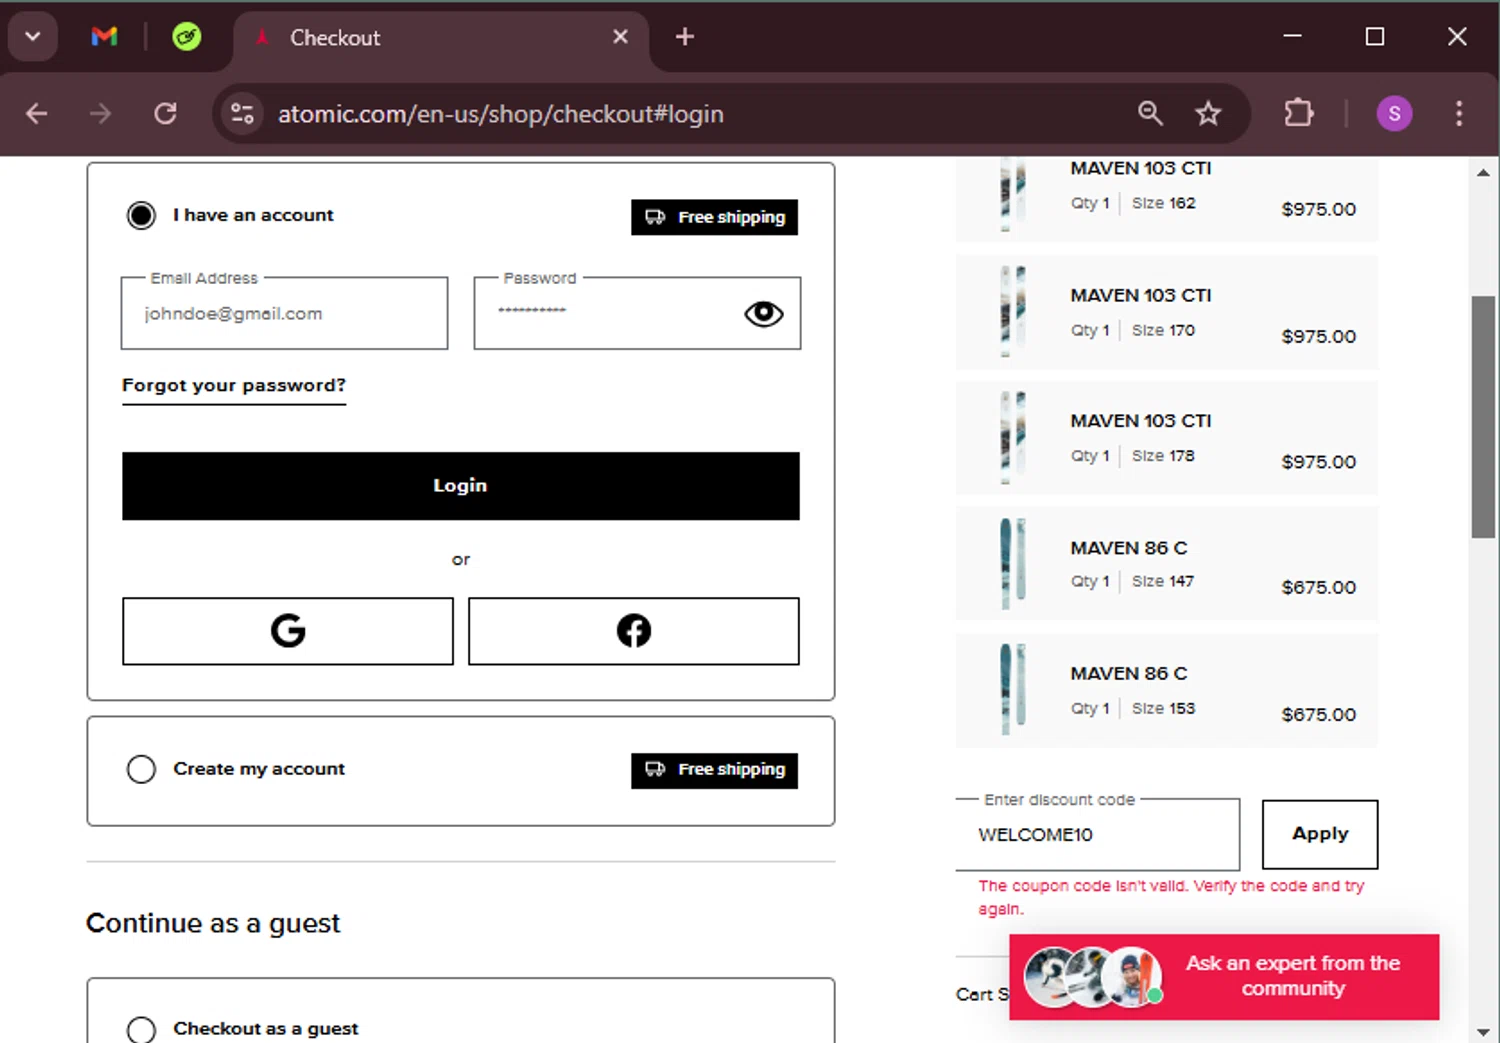Click Maven 86 C size 147 thumbnail
This screenshot has width=1500, height=1043.
(1013, 564)
